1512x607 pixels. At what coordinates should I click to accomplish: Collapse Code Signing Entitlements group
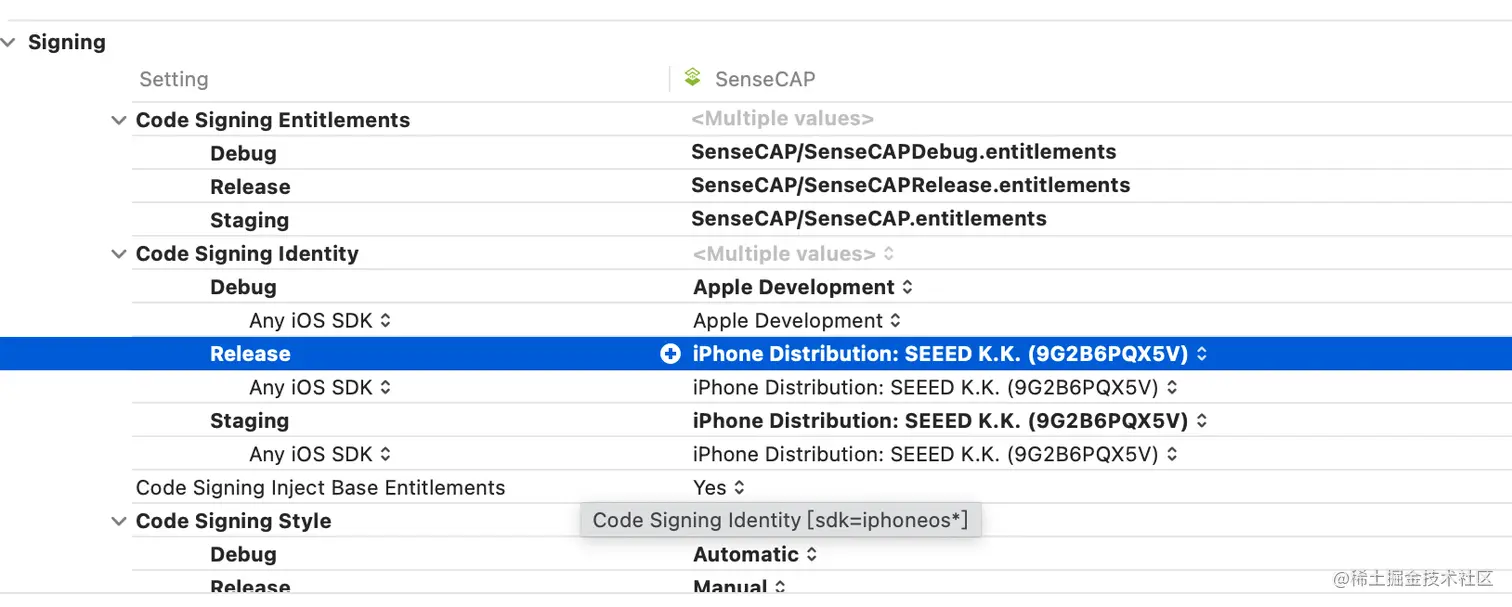tap(118, 120)
